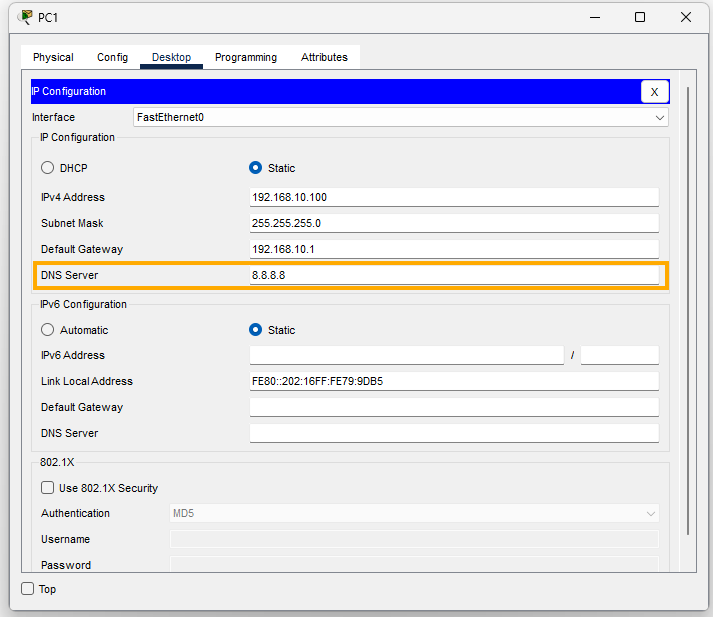Go to the Programming tab
The width and height of the screenshot is (713, 617).
click(x=246, y=57)
